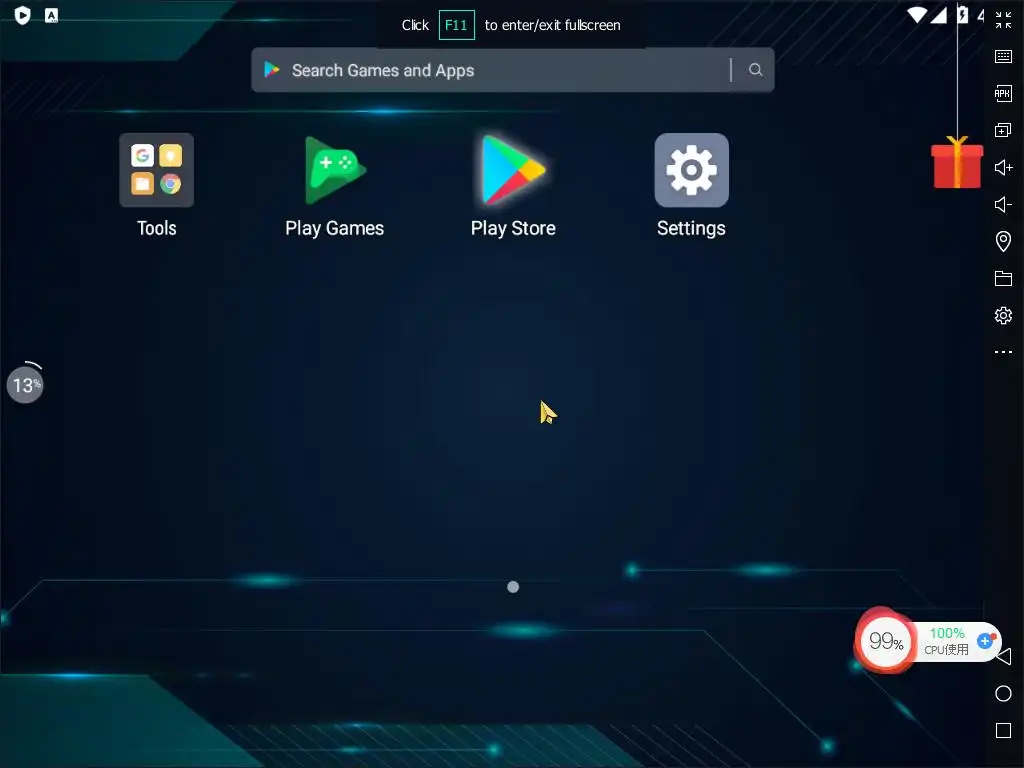The image size is (1024, 768).
Task: Click the Wi-Fi signal status icon
Action: [918, 15]
